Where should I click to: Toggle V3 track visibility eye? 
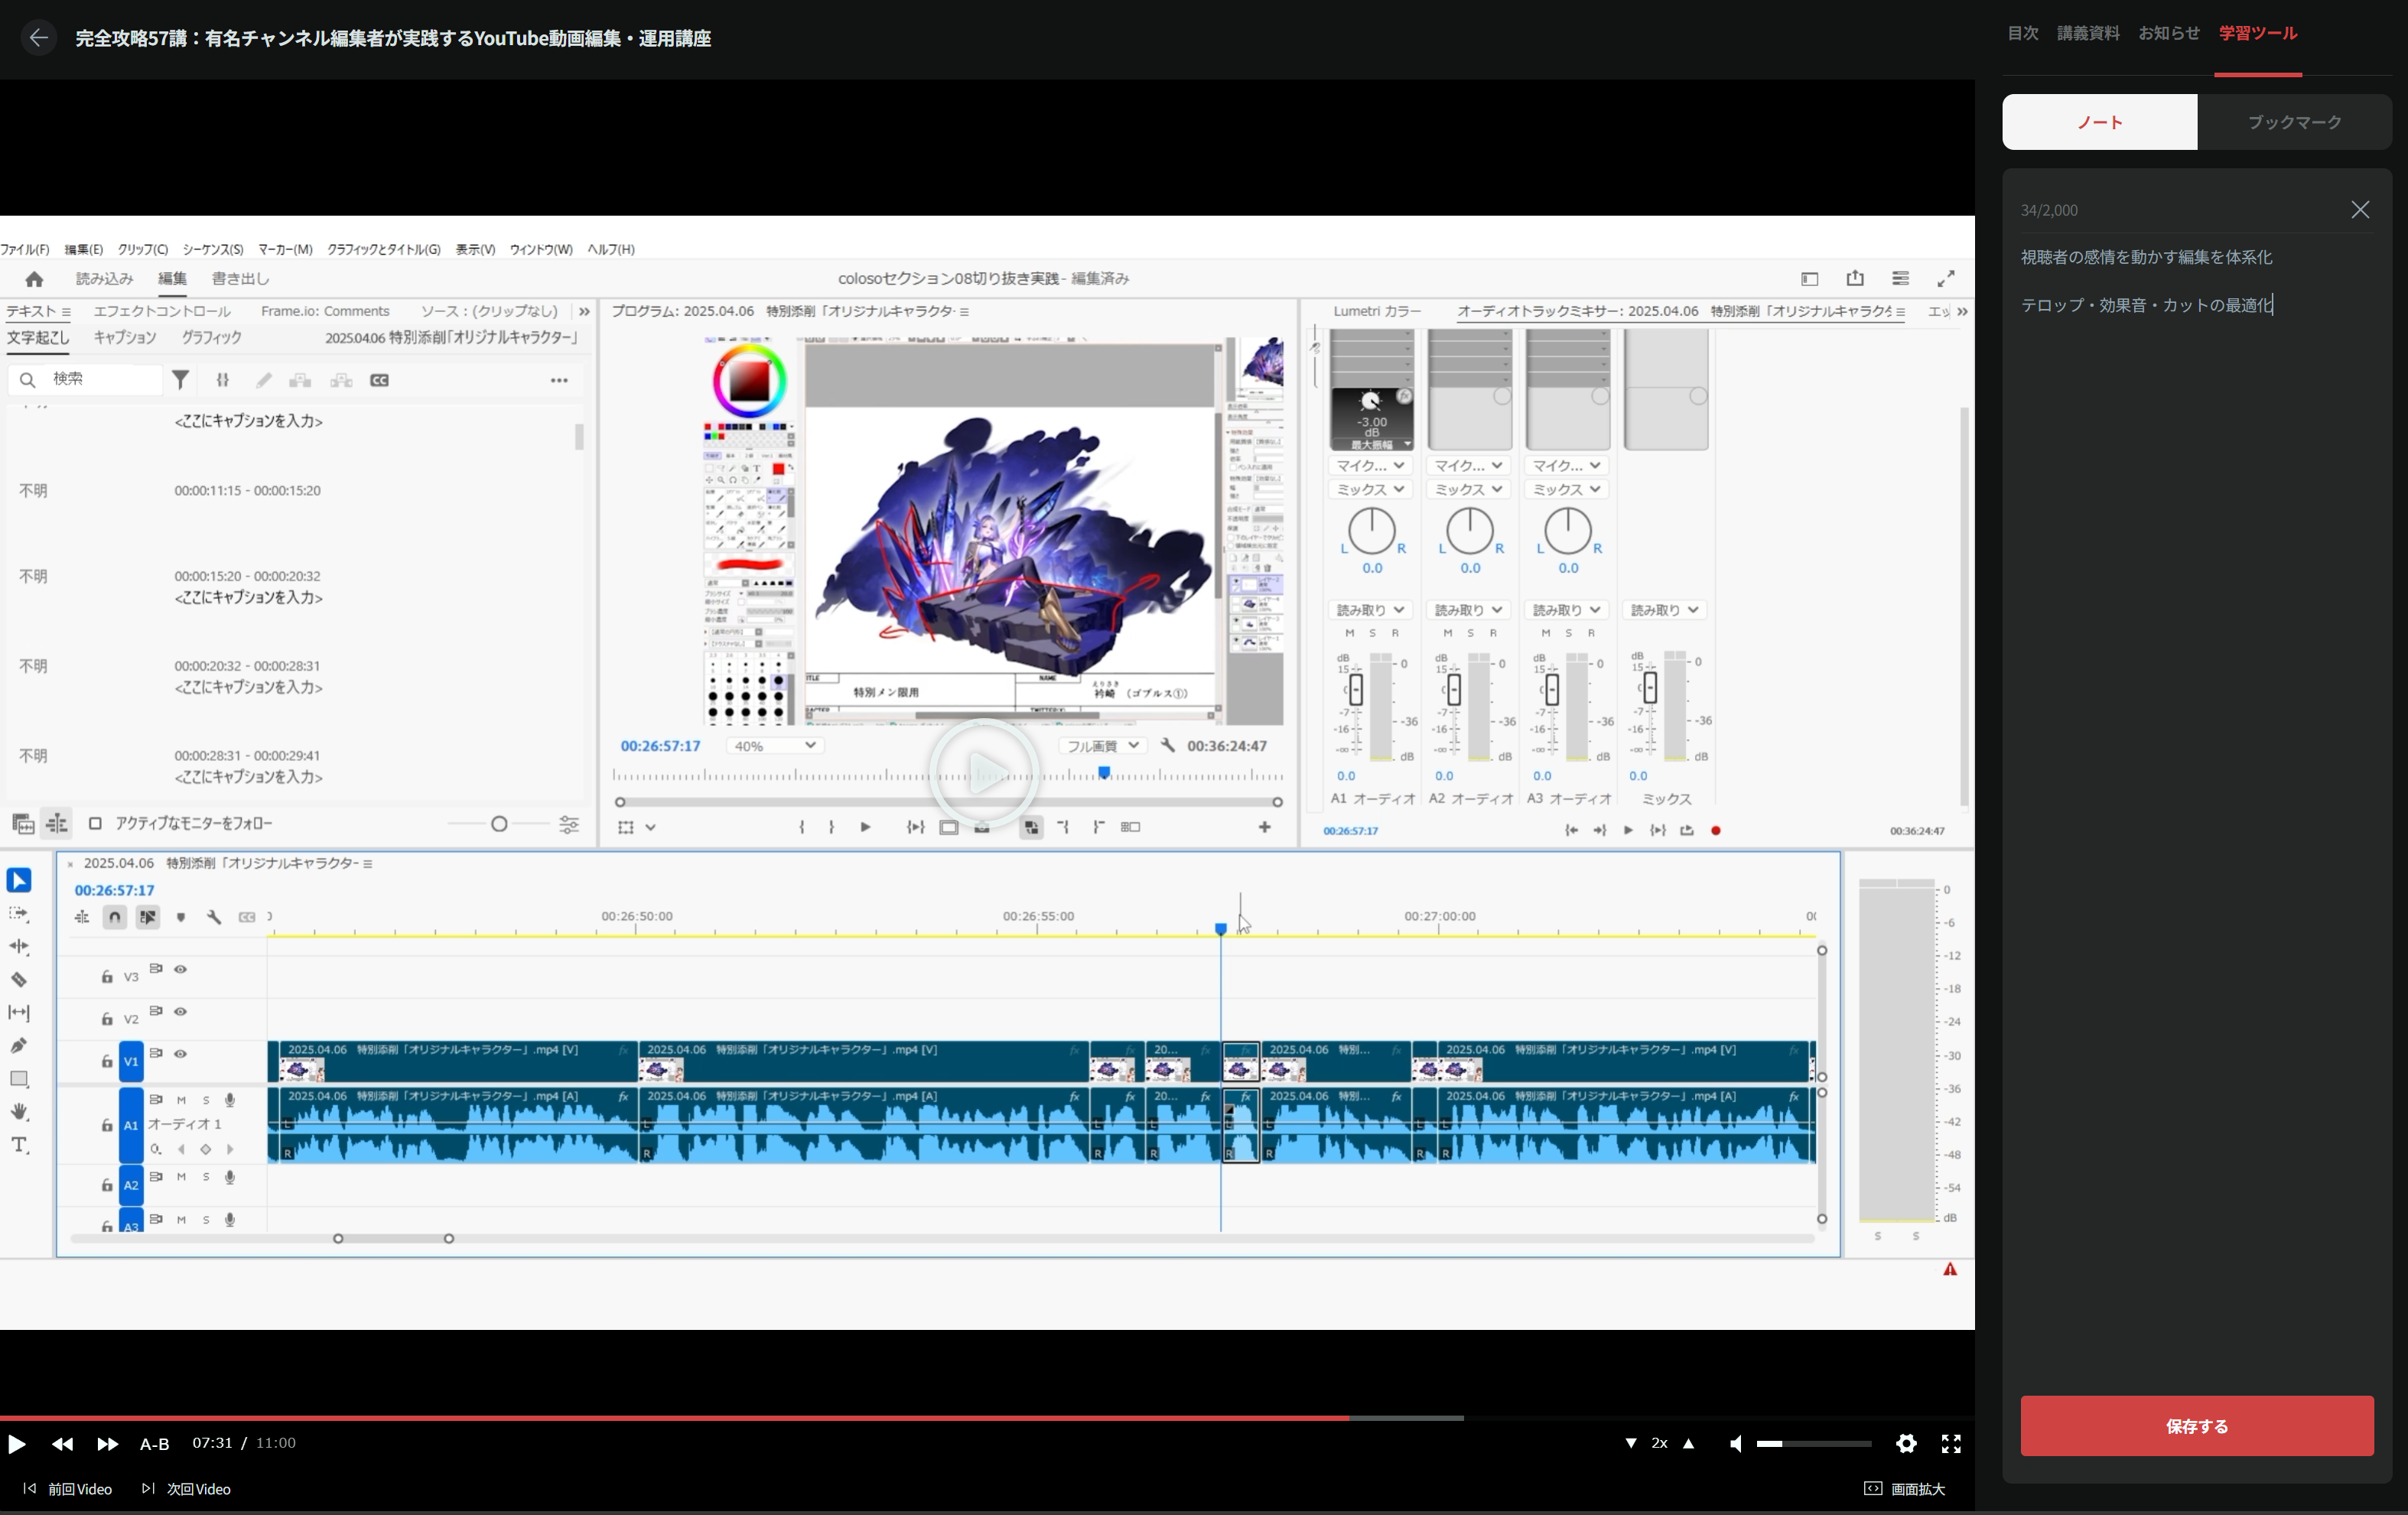point(181,969)
